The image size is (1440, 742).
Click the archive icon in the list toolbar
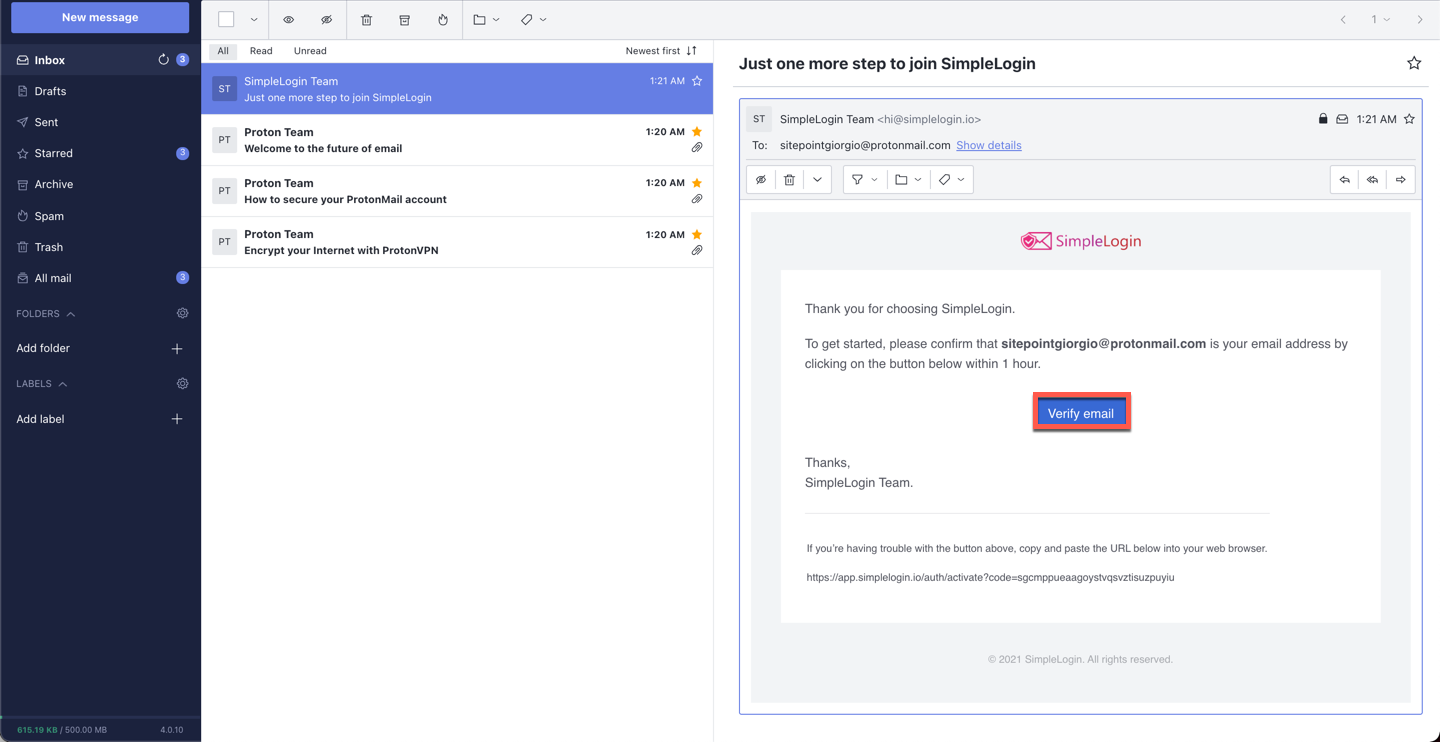pyautogui.click(x=404, y=20)
